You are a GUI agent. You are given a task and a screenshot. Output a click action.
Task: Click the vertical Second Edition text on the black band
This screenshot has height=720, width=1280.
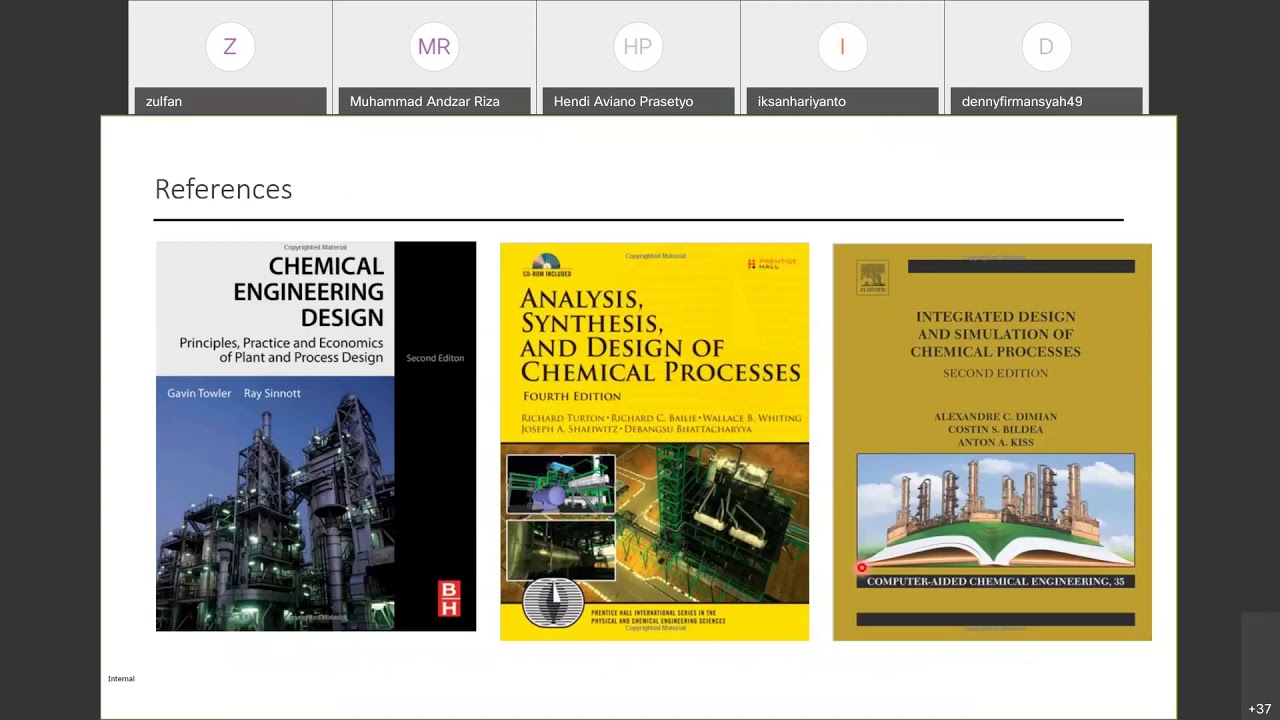pyautogui.click(x=435, y=358)
